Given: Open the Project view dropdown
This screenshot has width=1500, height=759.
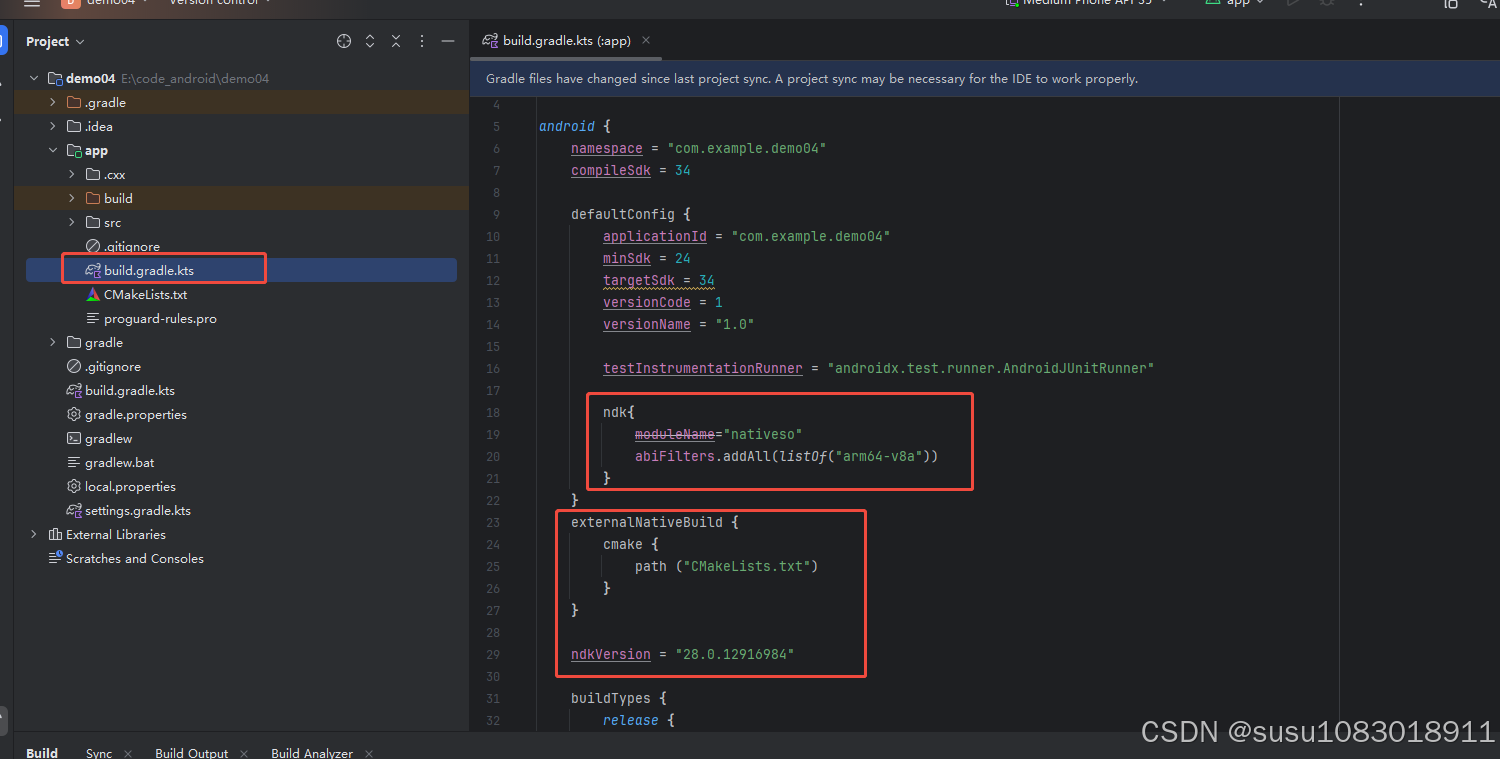Looking at the screenshot, I should [x=56, y=41].
